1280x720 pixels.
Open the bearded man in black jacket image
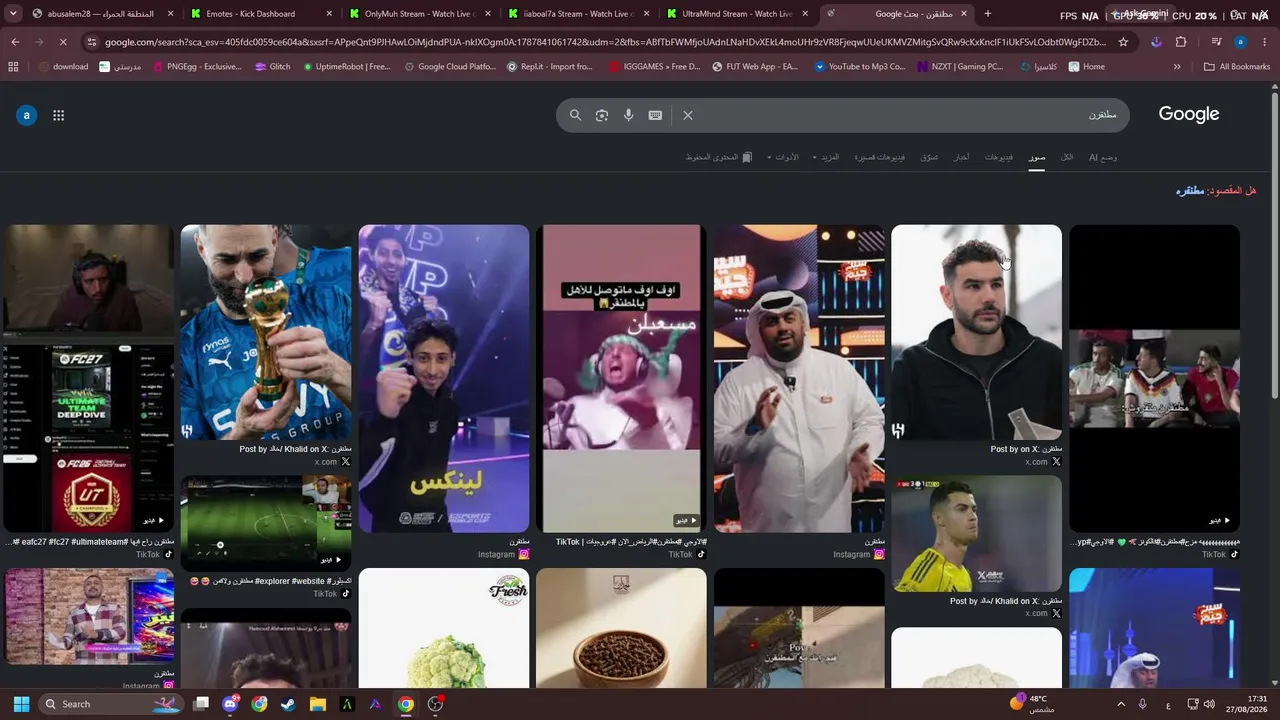pyautogui.click(x=976, y=332)
